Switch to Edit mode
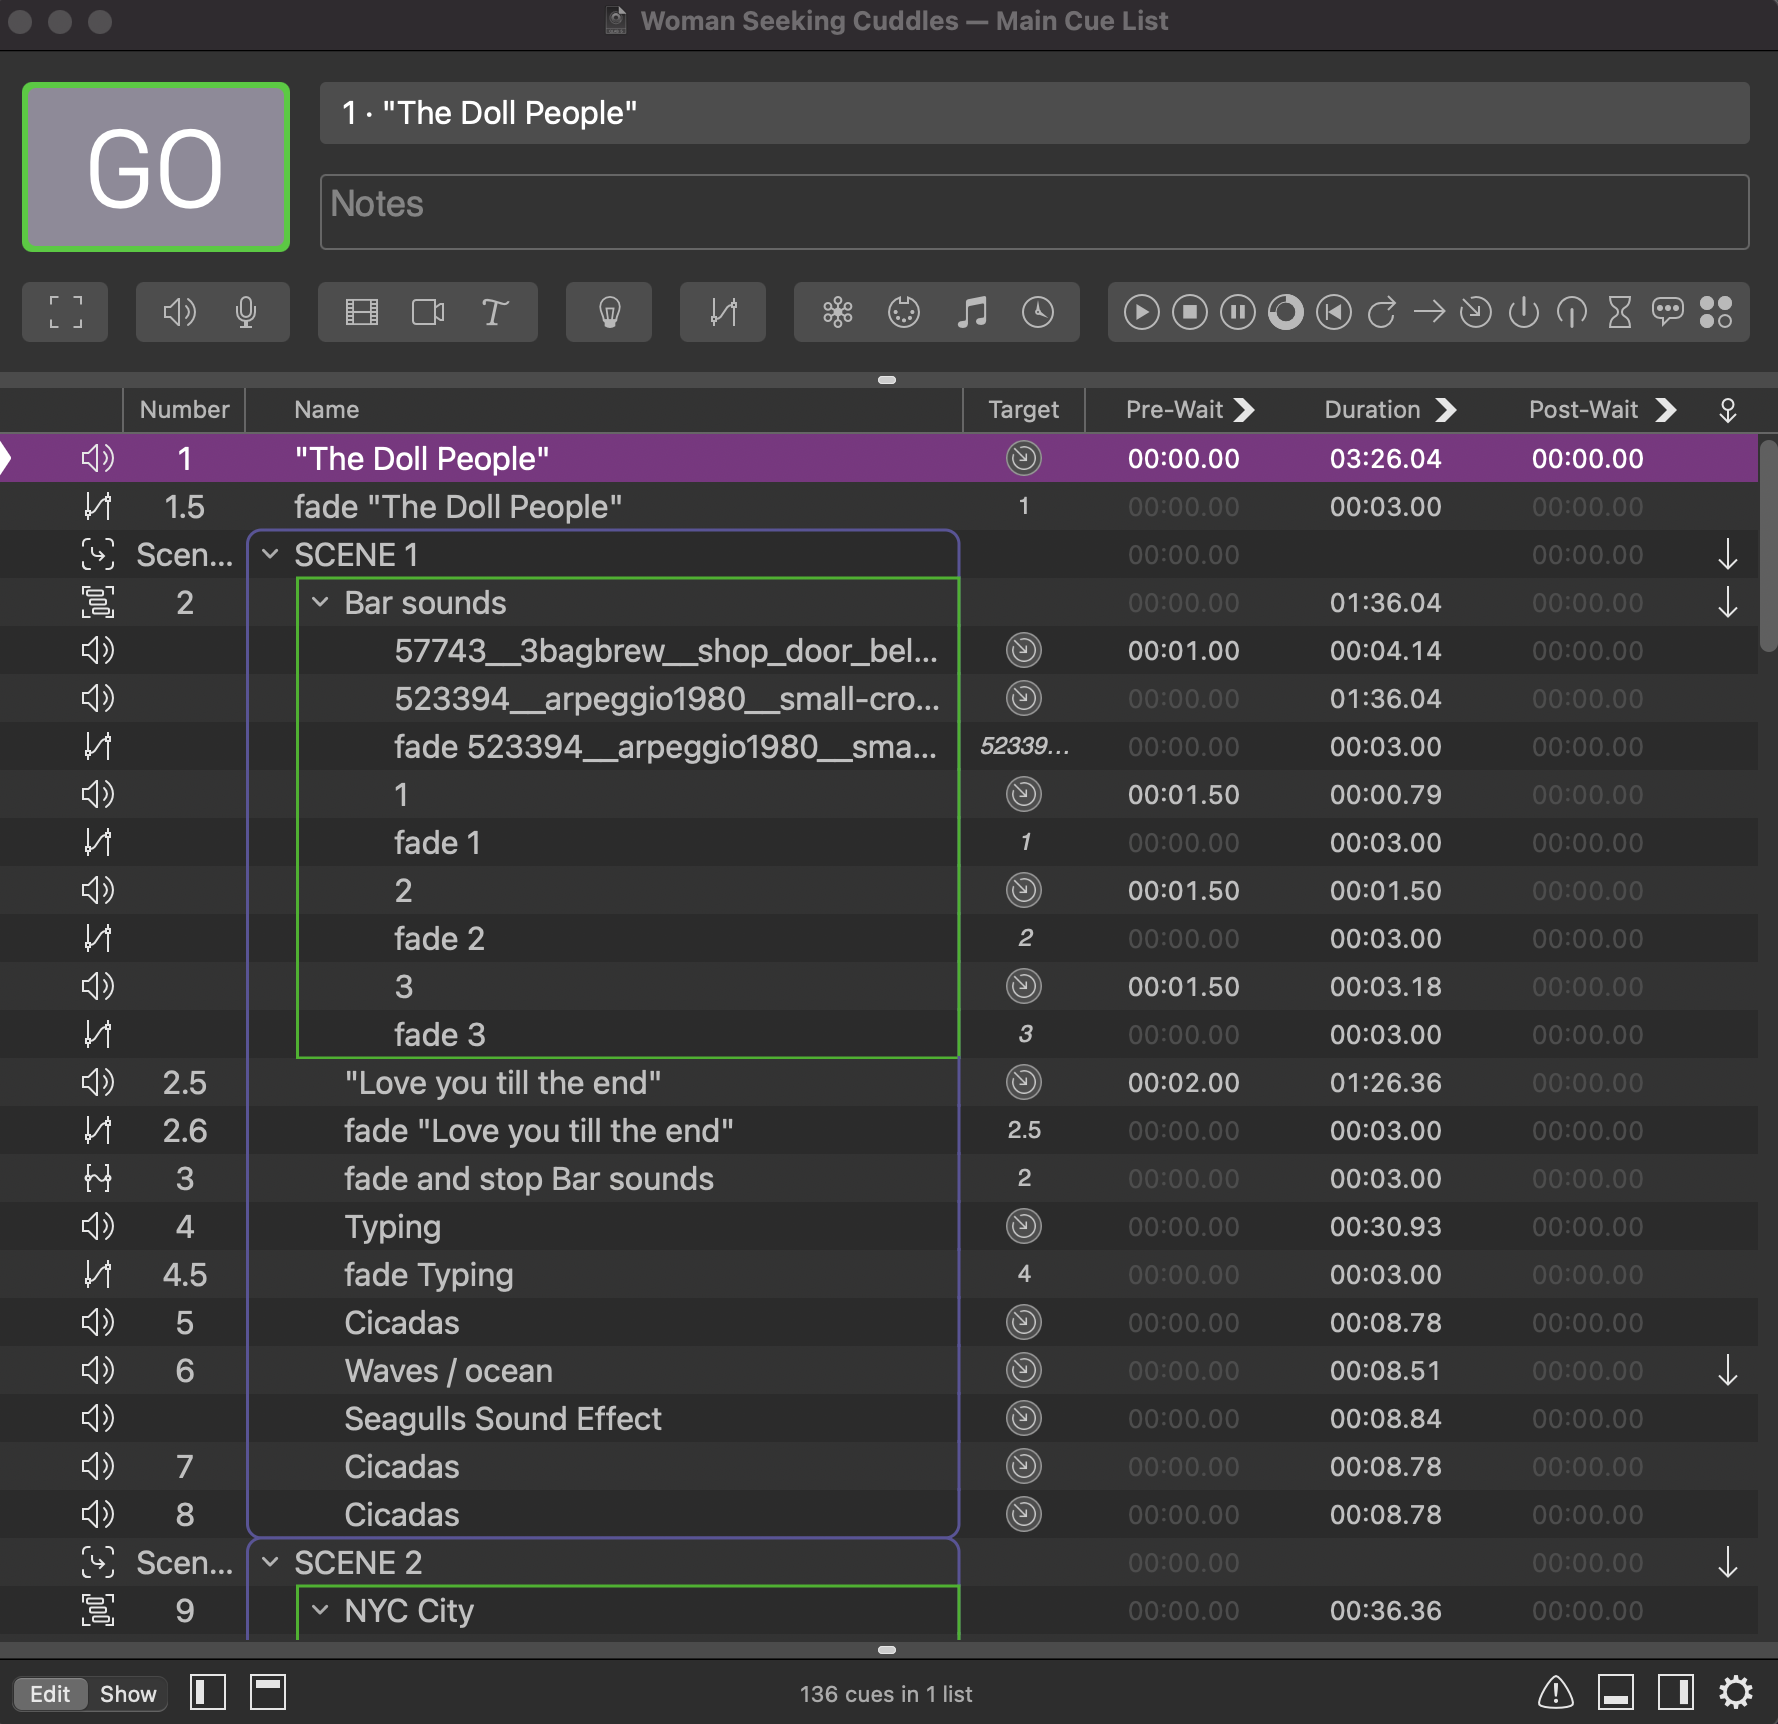Image resolution: width=1778 pixels, height=1724 pixels. (x=50, y=1694)
